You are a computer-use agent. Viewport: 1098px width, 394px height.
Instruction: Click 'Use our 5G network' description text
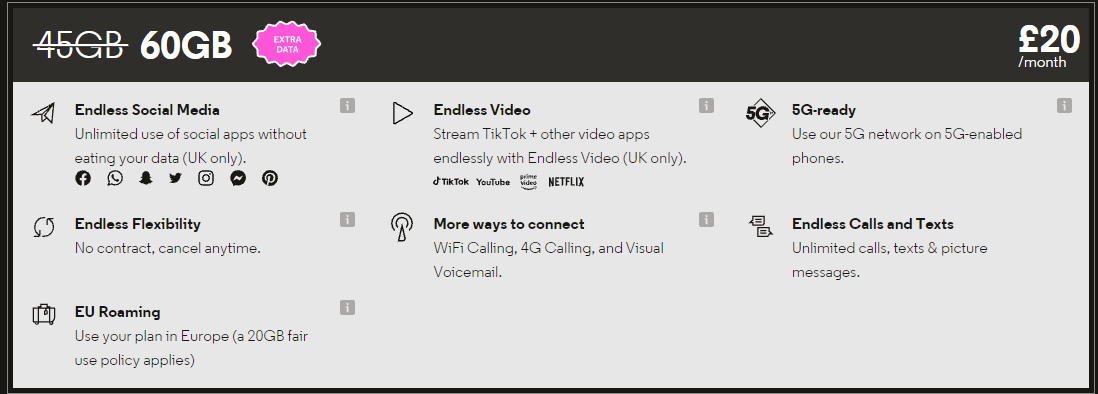pos(907,146)
